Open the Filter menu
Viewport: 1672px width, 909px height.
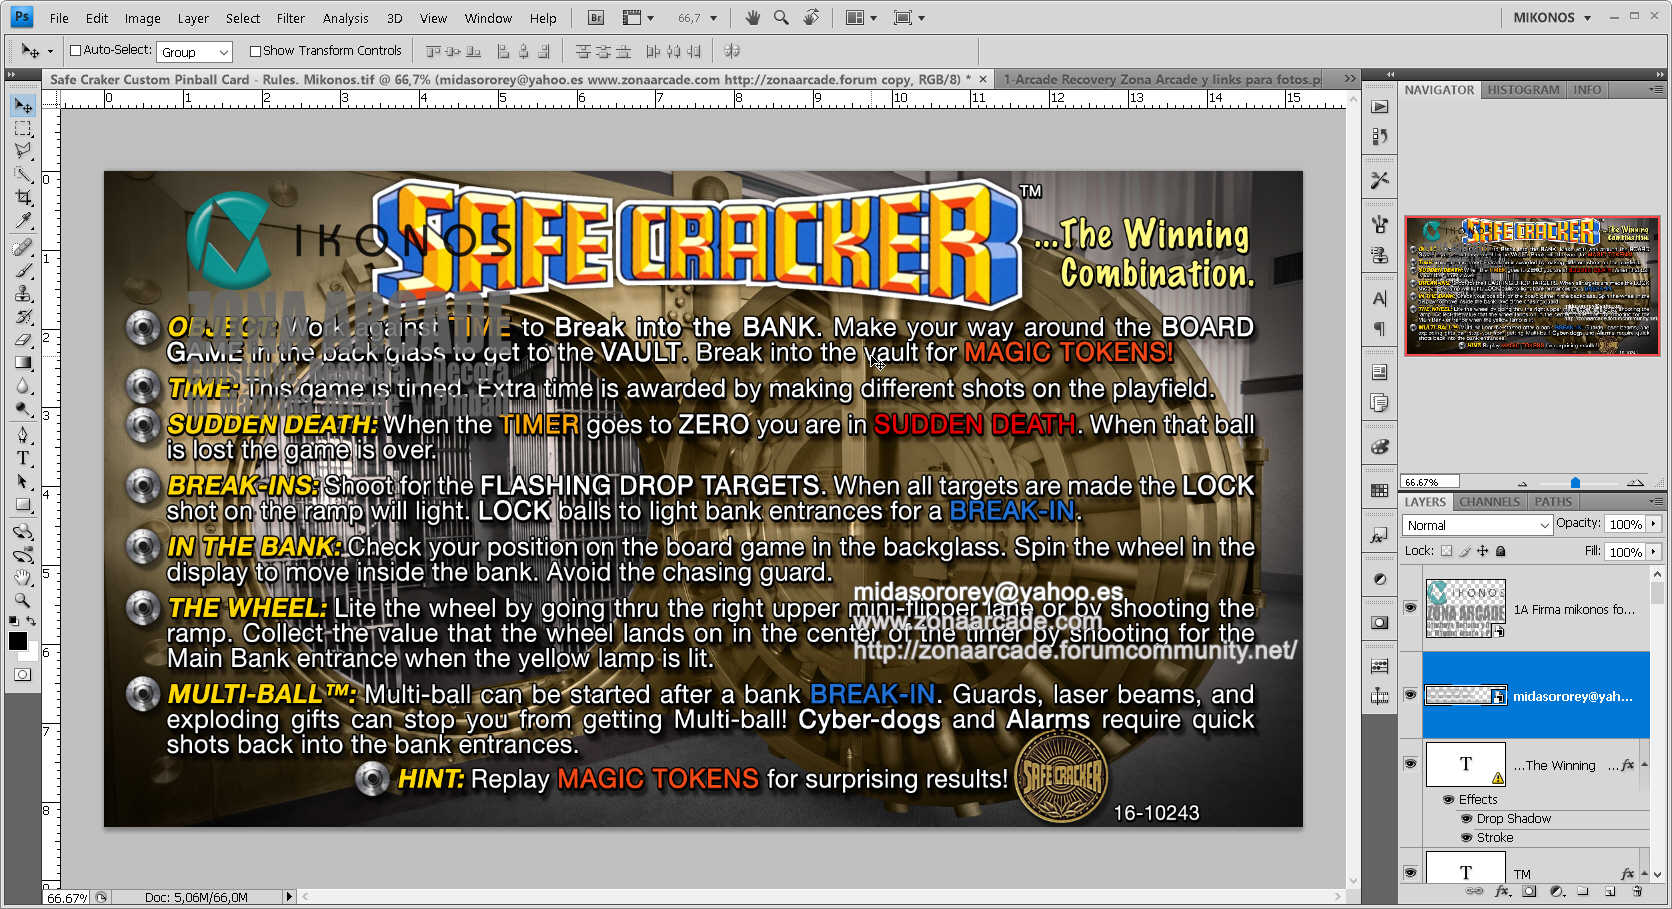[x=290, y=17]
